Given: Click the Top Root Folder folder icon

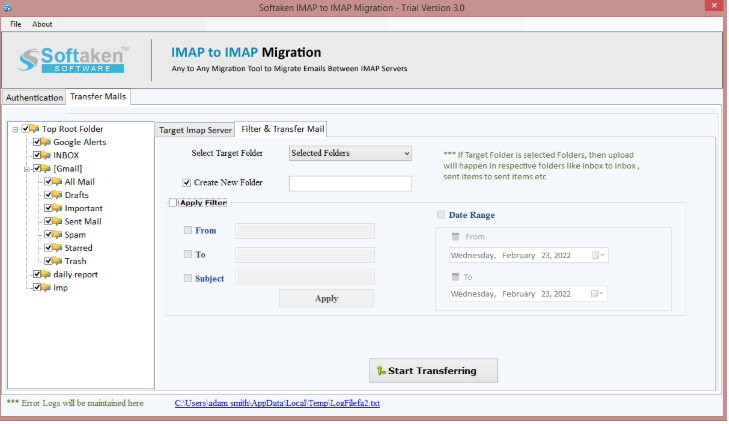Looking at the screenshot, I should tap(34, 129).
